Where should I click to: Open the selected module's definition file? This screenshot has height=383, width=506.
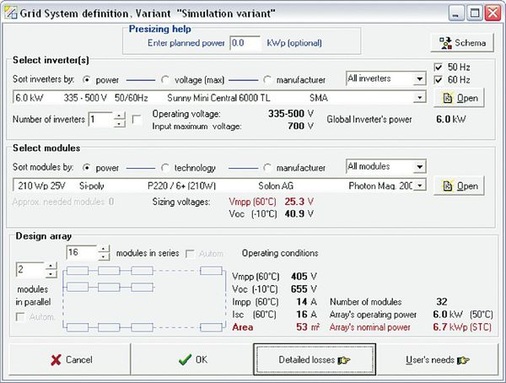(x=459, y=186)
